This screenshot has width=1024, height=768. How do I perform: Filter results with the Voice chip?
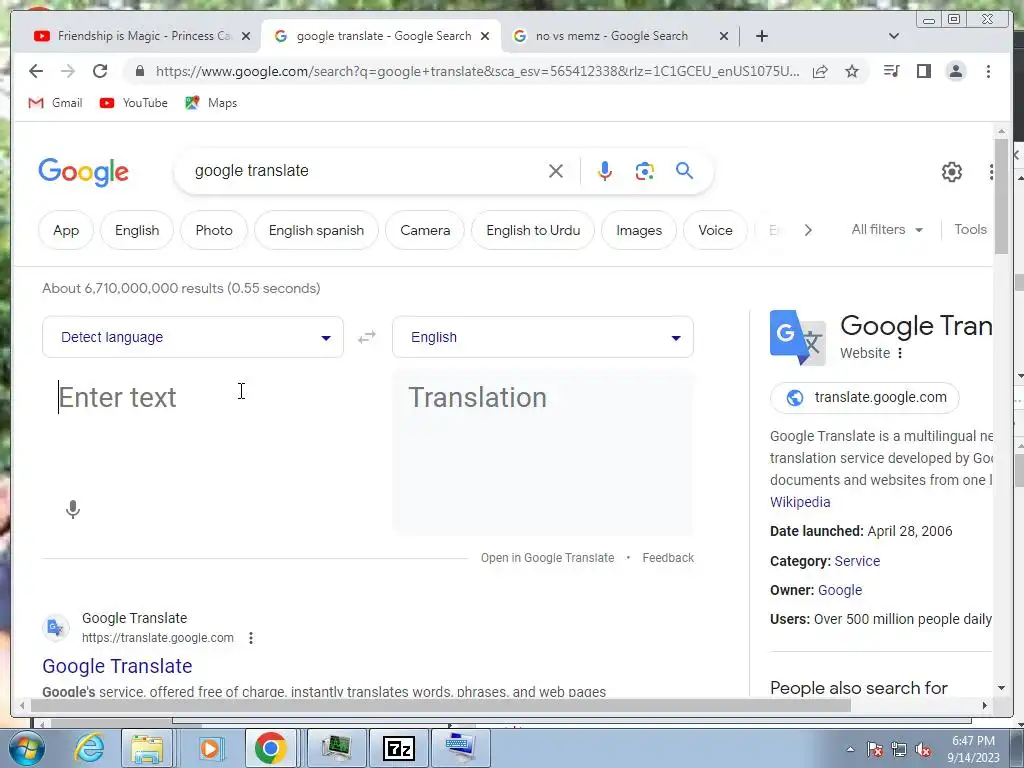click(x=715, y=230)
